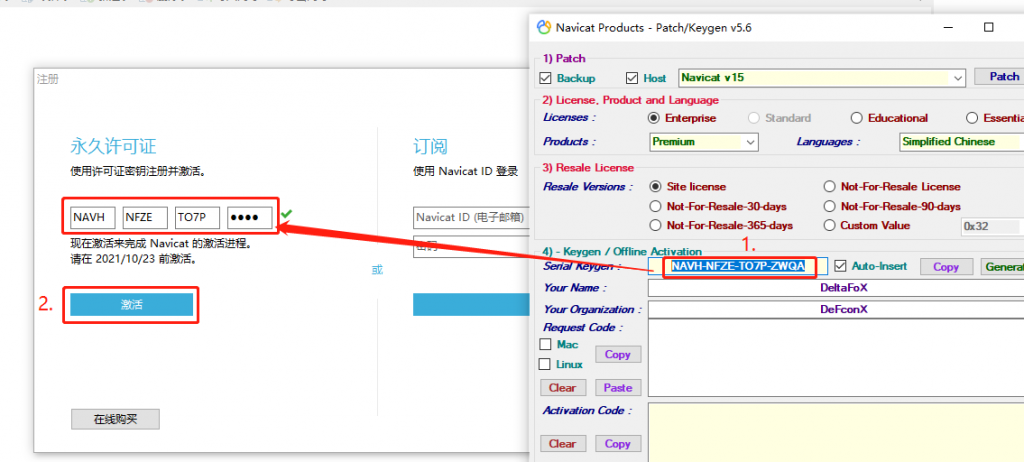Click the Patch button
This screenshot has width=1024, height=462.
[999, 76]
